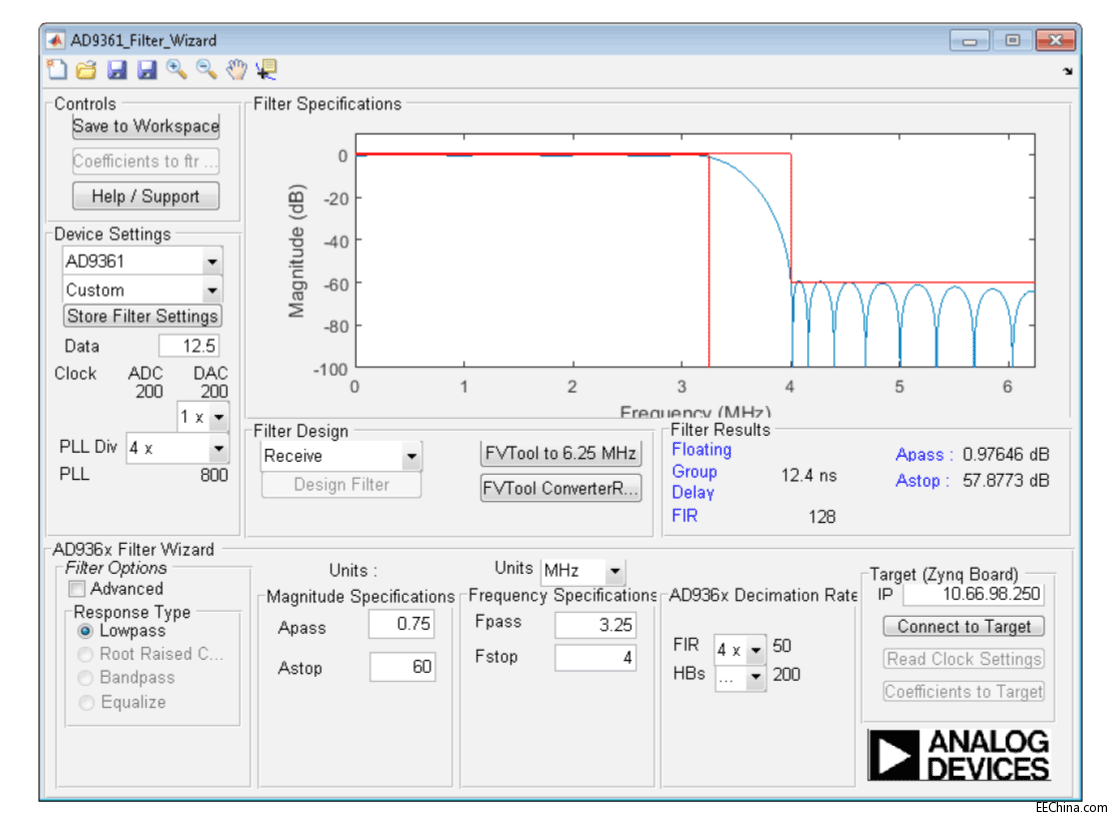Click Coefficients to Target button
The image size is (1114, 821).
963,692
